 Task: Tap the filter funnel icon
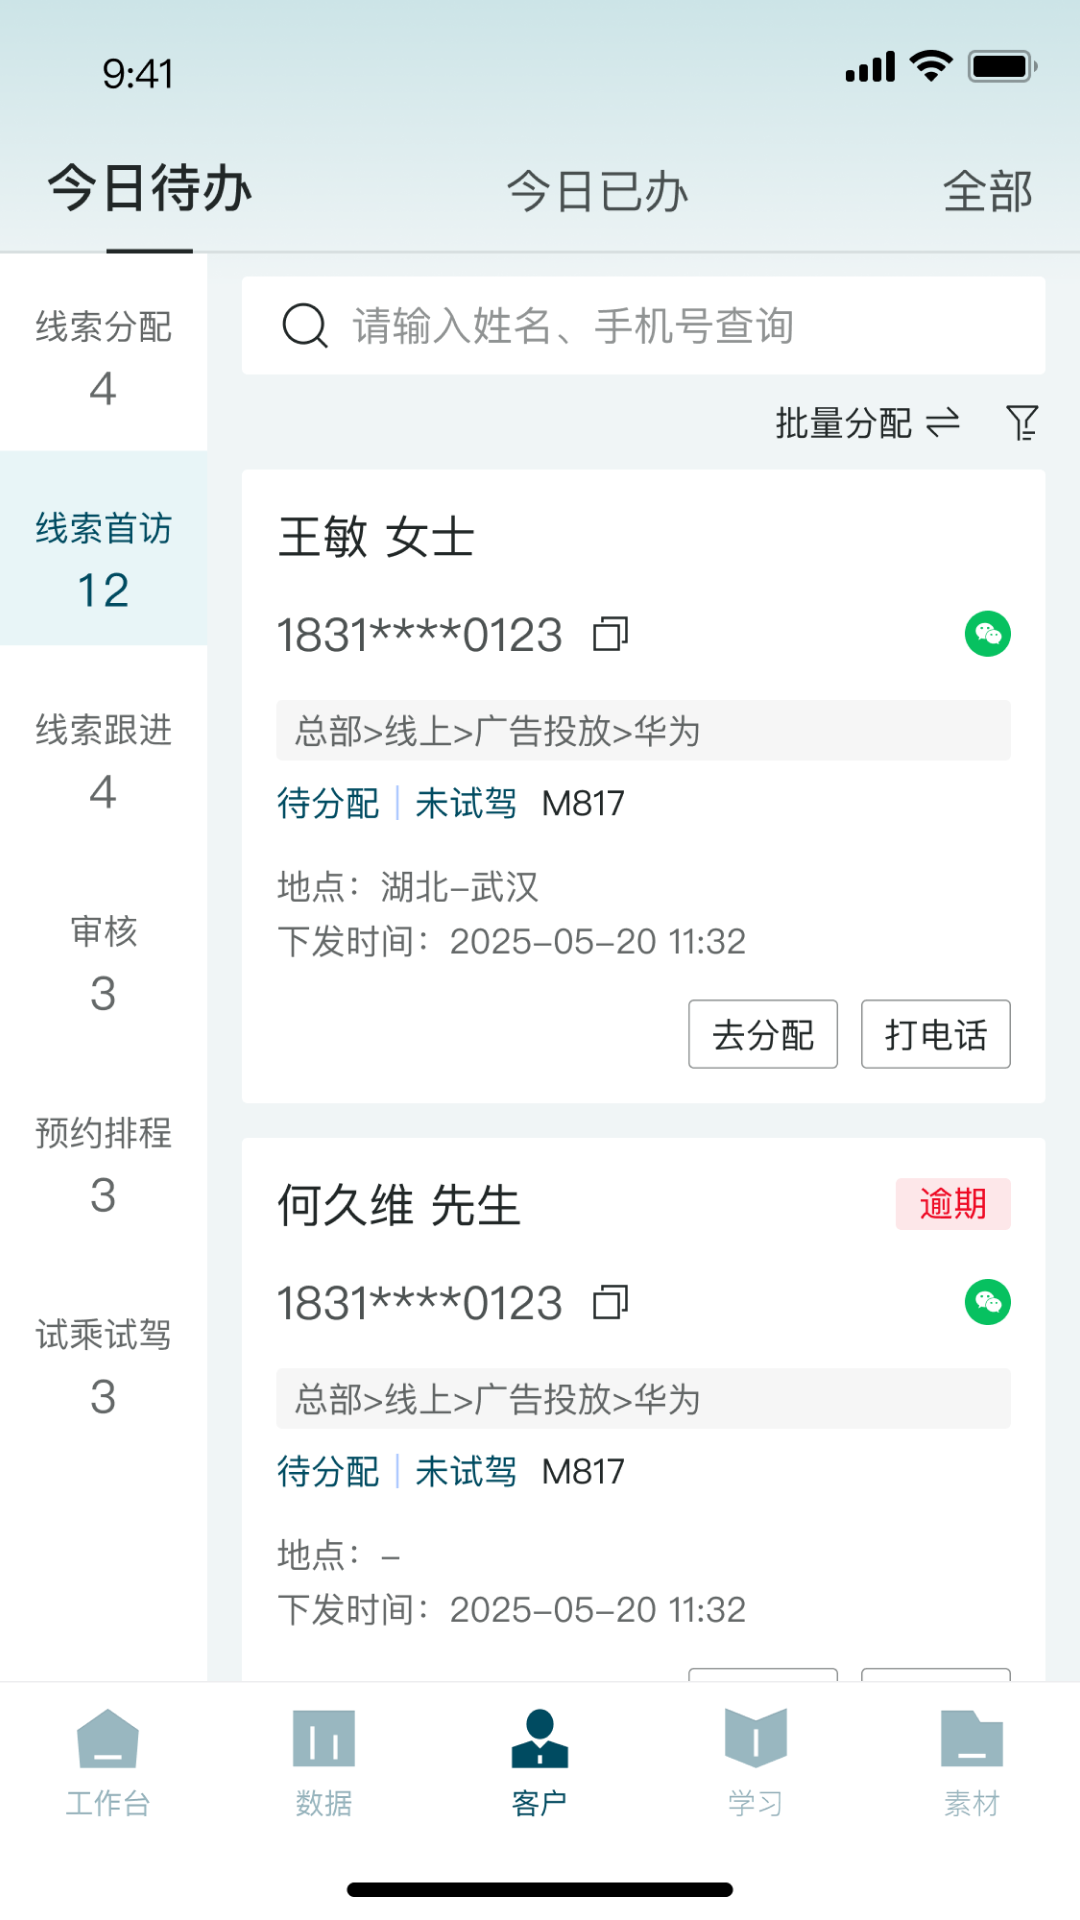coord(1022,423)
